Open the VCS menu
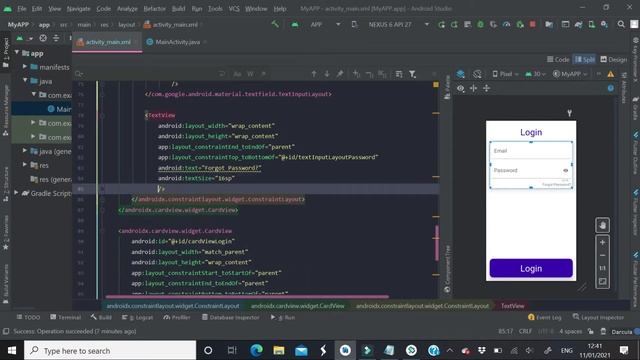640x360 pixels. click(234, 9)
